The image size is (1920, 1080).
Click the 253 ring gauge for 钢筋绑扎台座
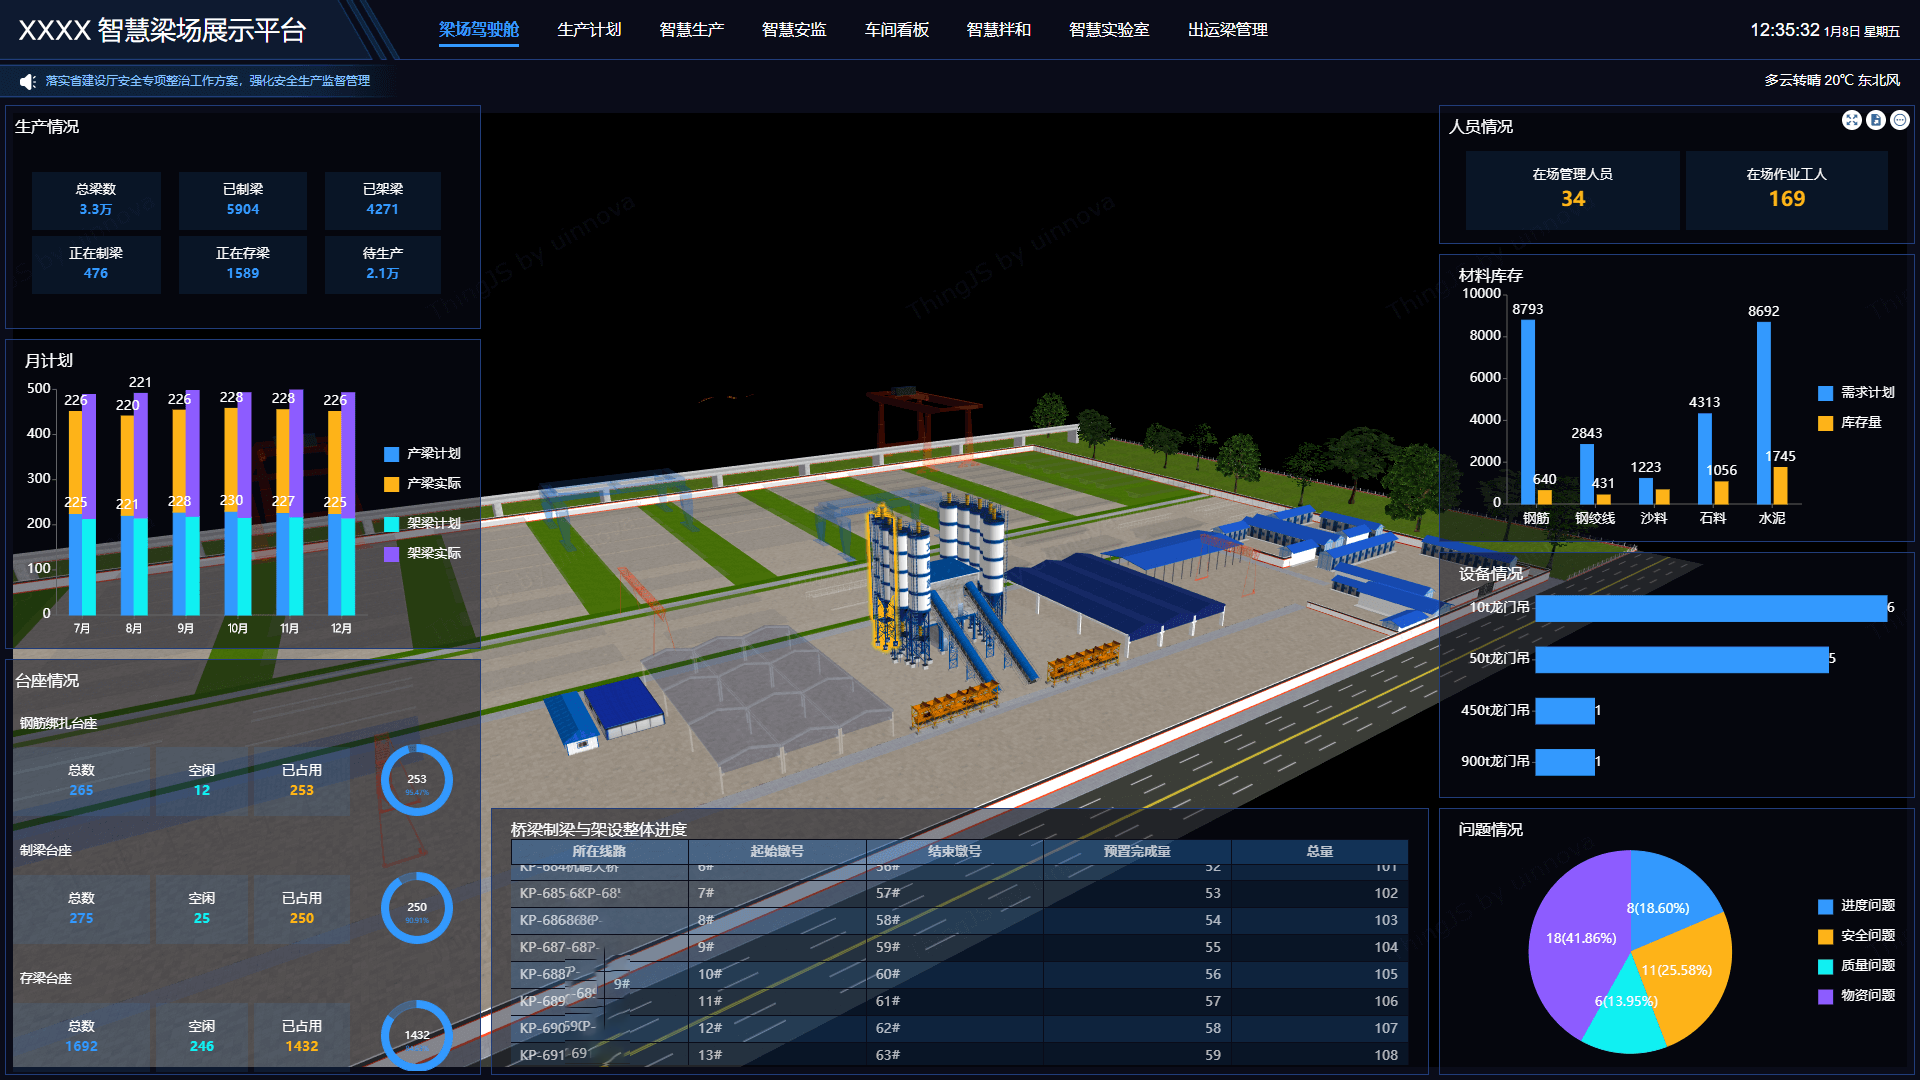[x=416, y=780]
